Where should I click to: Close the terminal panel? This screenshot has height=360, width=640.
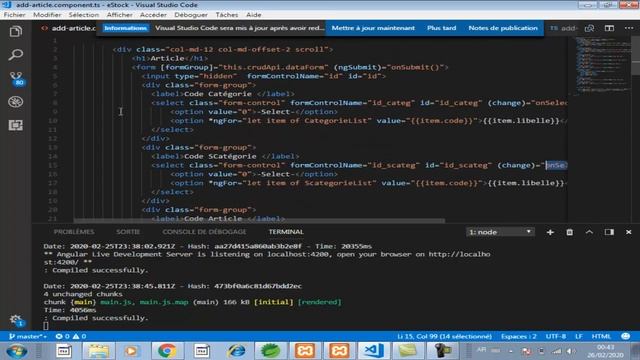pos(629,232)
